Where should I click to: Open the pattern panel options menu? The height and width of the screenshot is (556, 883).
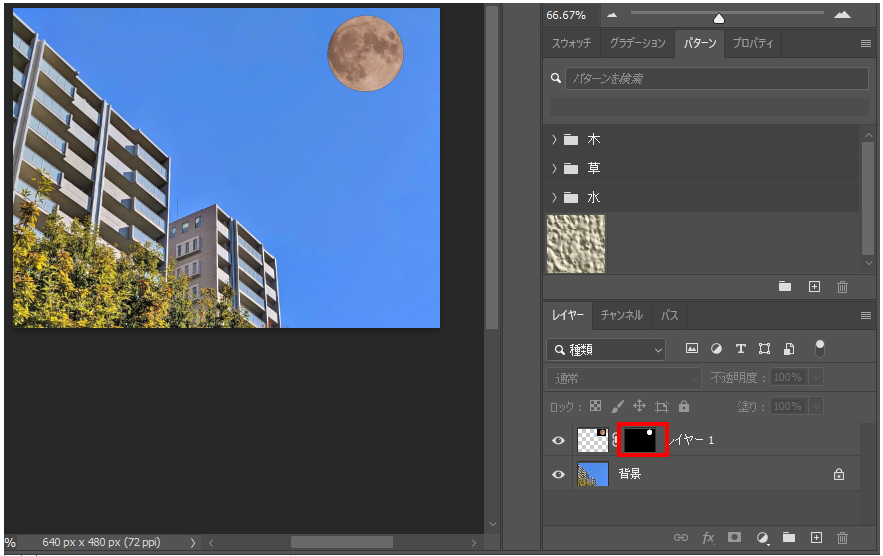click(x=866, y=43)
